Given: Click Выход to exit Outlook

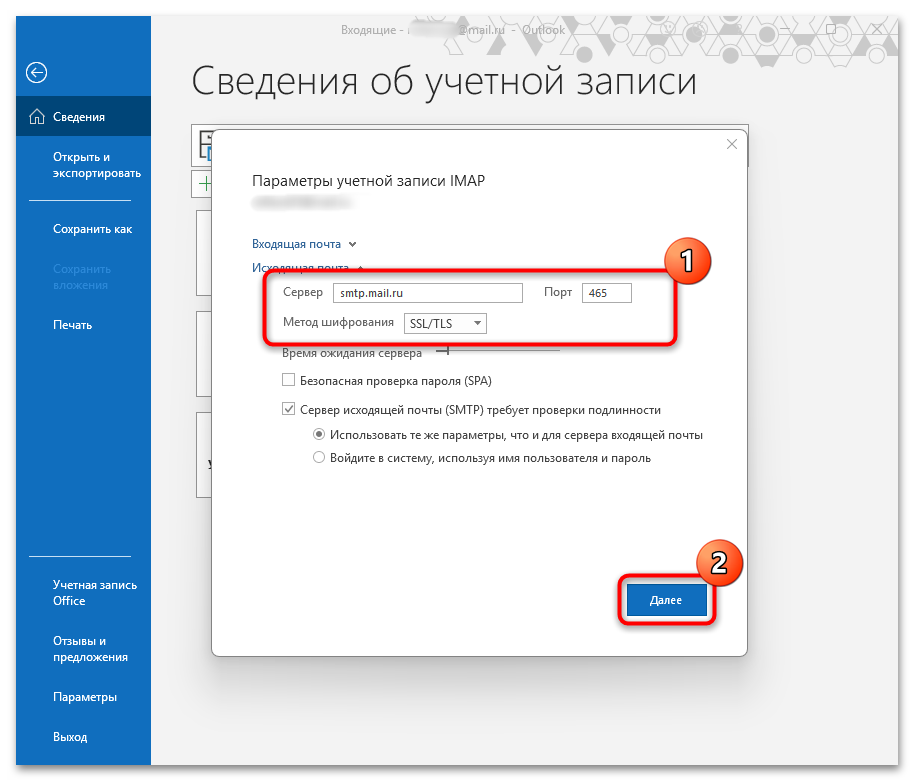Looking at the screenshot, I should (70, 737).
